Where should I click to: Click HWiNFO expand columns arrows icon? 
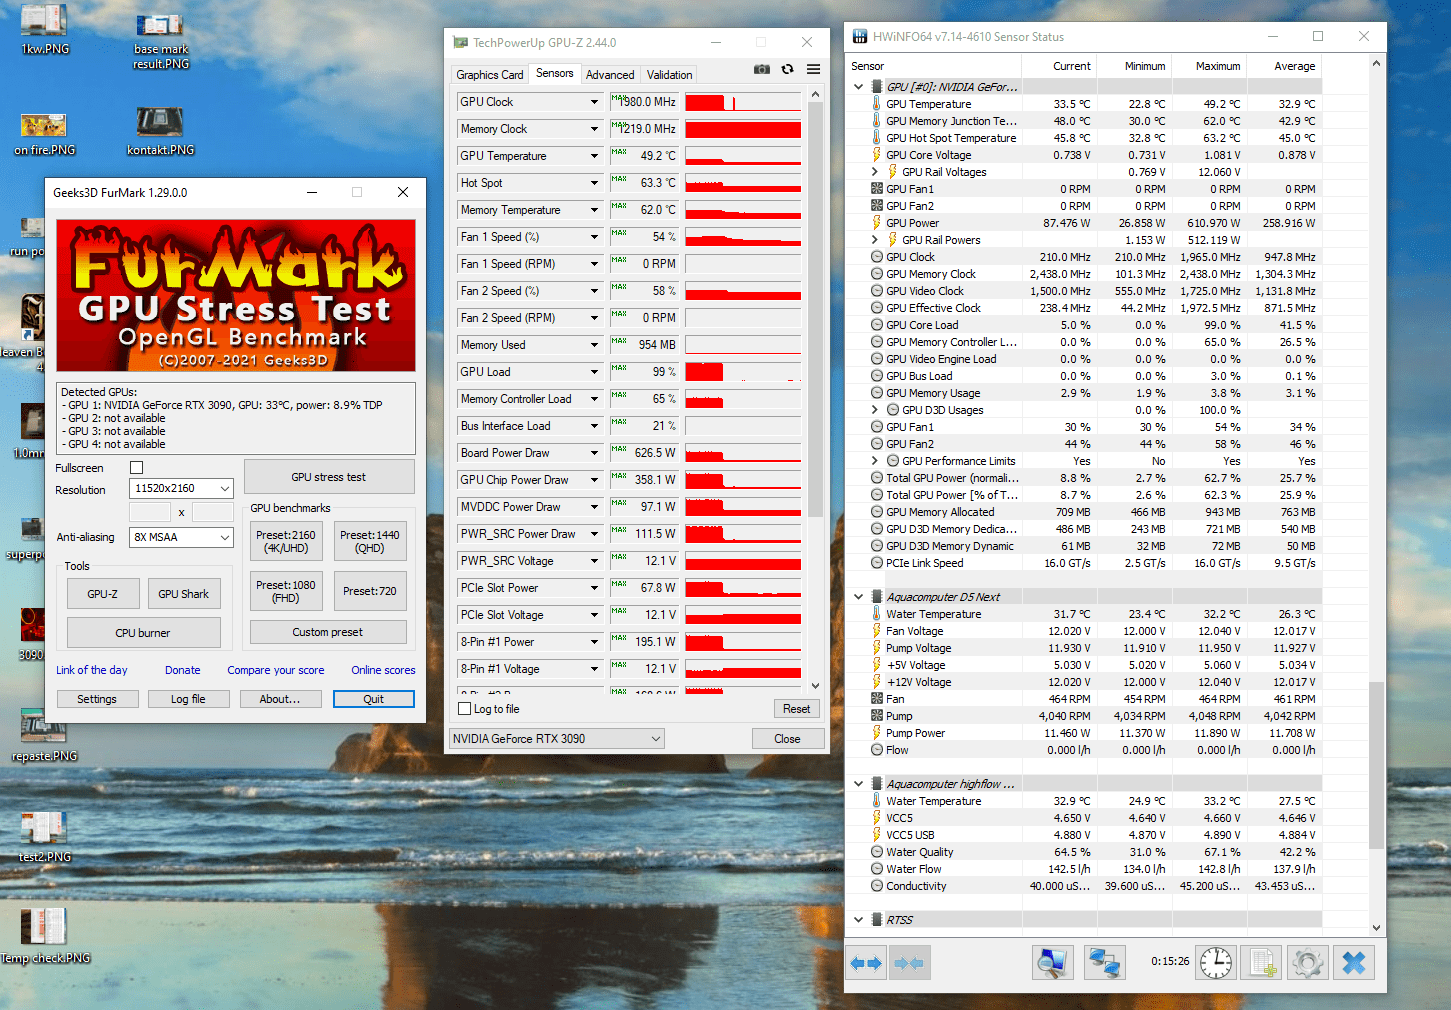click(x=866, y=963)
